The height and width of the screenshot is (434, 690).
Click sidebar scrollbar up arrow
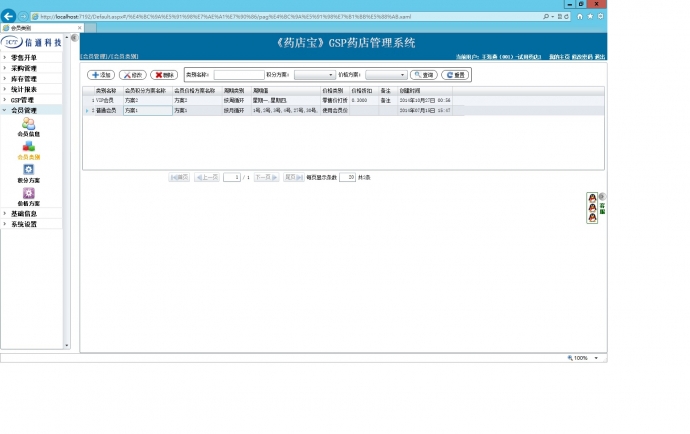67,37
